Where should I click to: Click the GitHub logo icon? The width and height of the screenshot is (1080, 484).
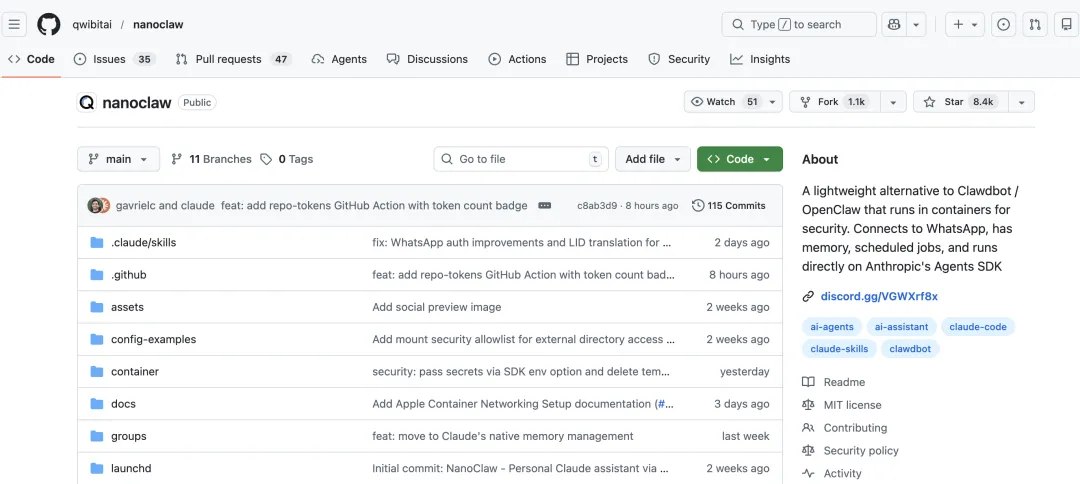(x=49, y=24)
